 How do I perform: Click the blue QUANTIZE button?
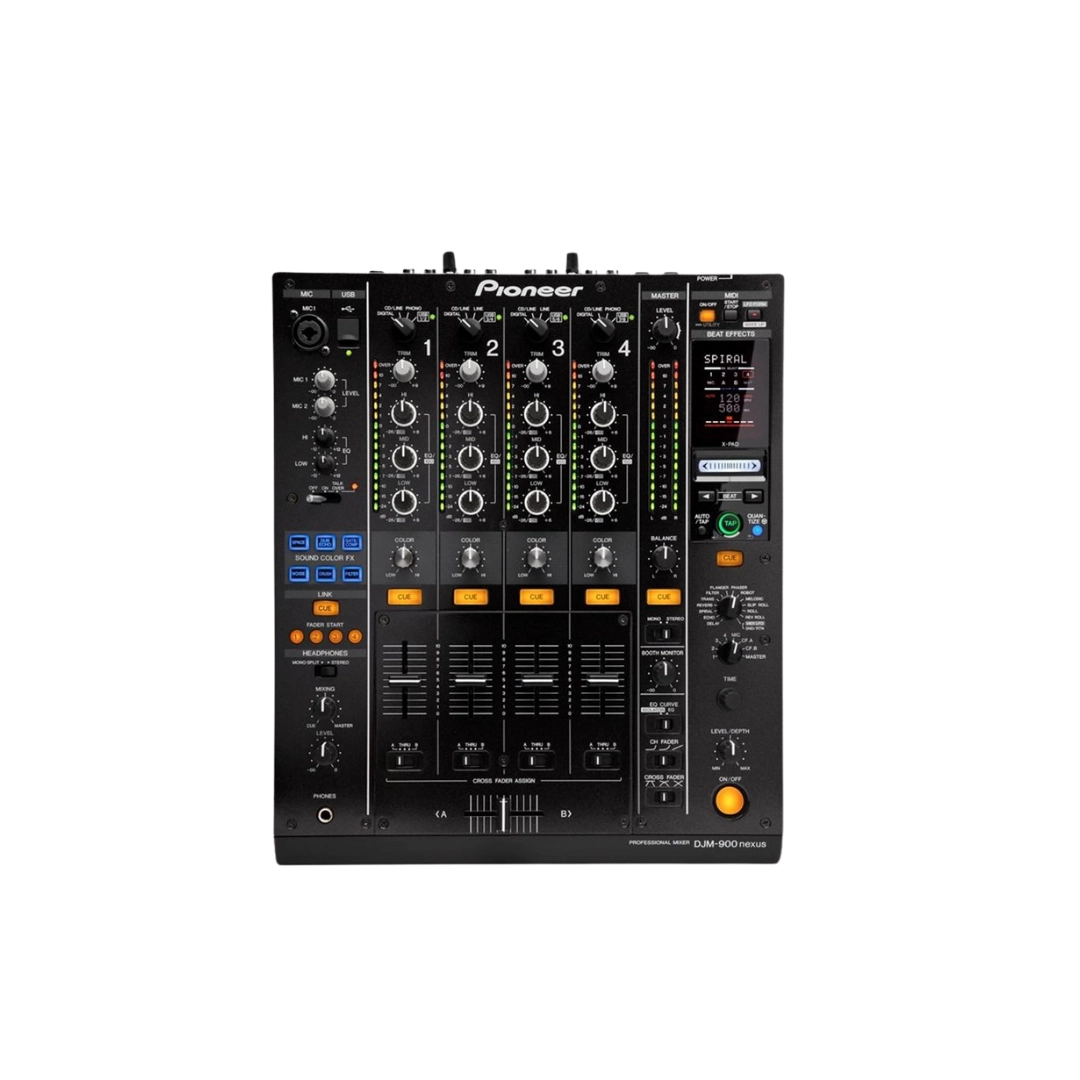click(757, 531)
